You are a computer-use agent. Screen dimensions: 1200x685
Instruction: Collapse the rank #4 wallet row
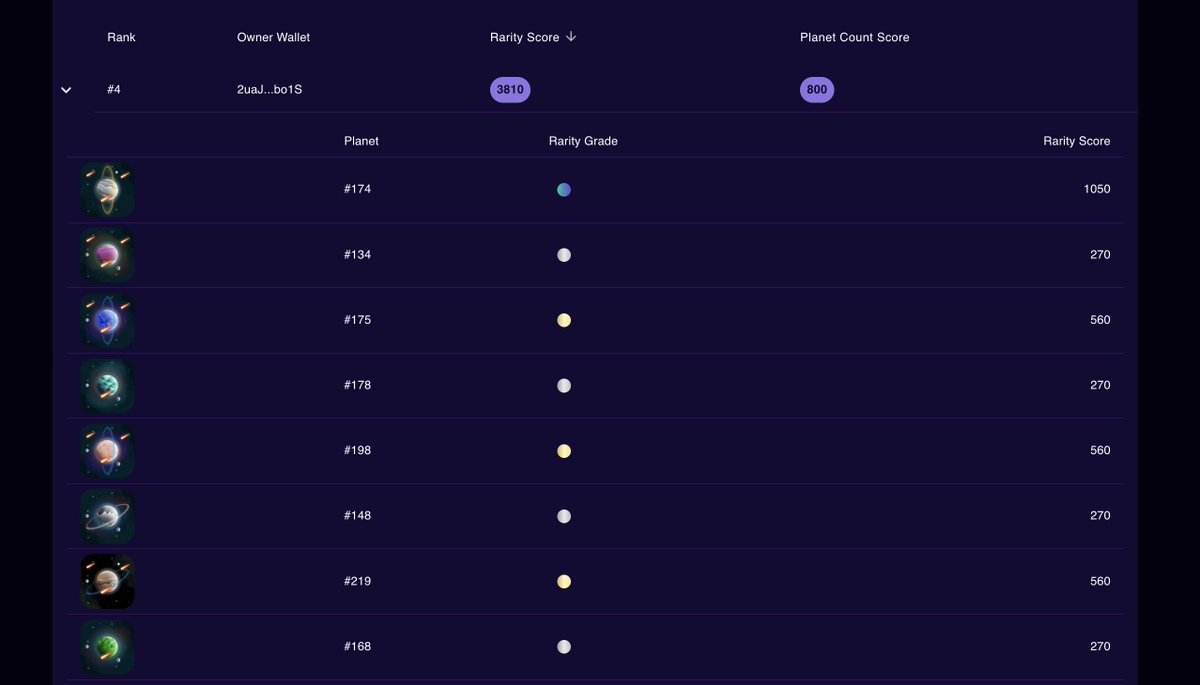(x=66, y=90)
